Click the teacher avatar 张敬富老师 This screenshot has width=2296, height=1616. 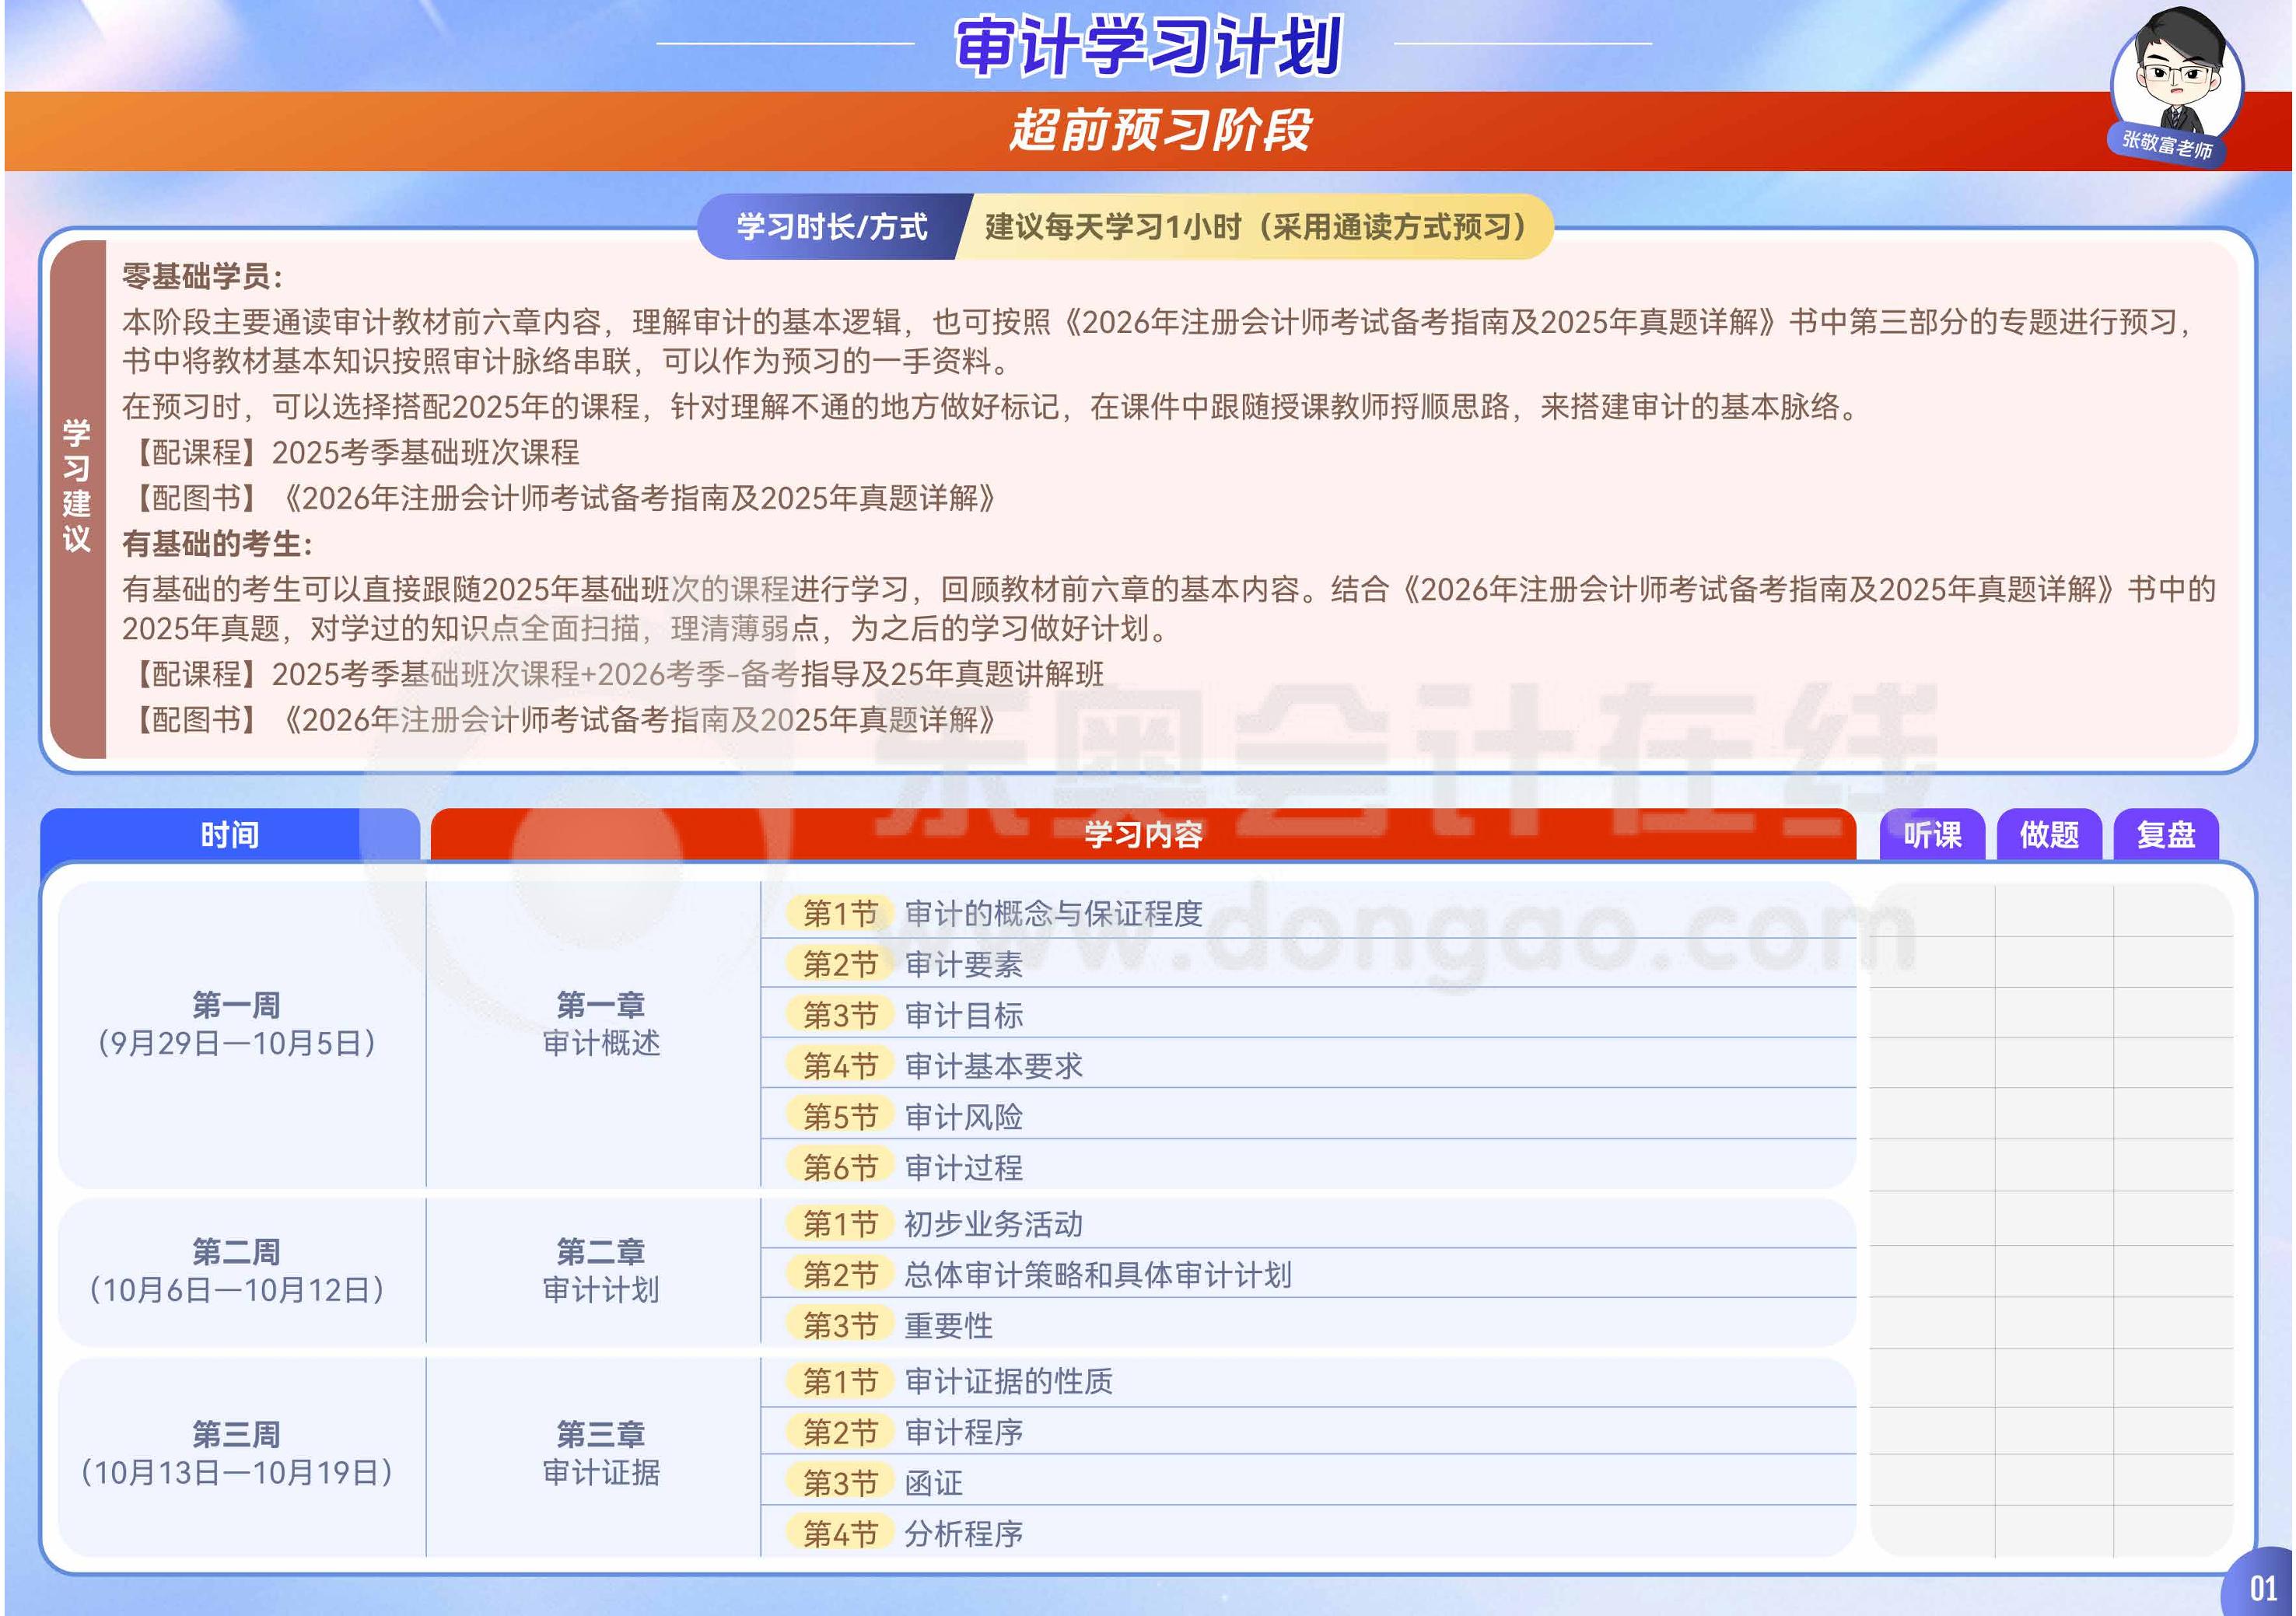(2176, 82)
